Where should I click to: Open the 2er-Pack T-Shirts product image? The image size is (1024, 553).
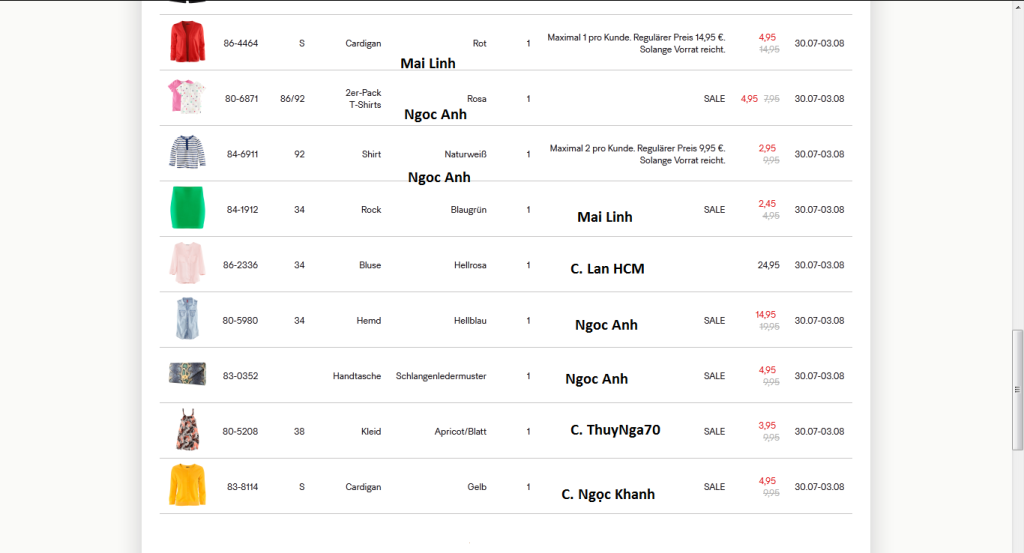pos(187,97)
